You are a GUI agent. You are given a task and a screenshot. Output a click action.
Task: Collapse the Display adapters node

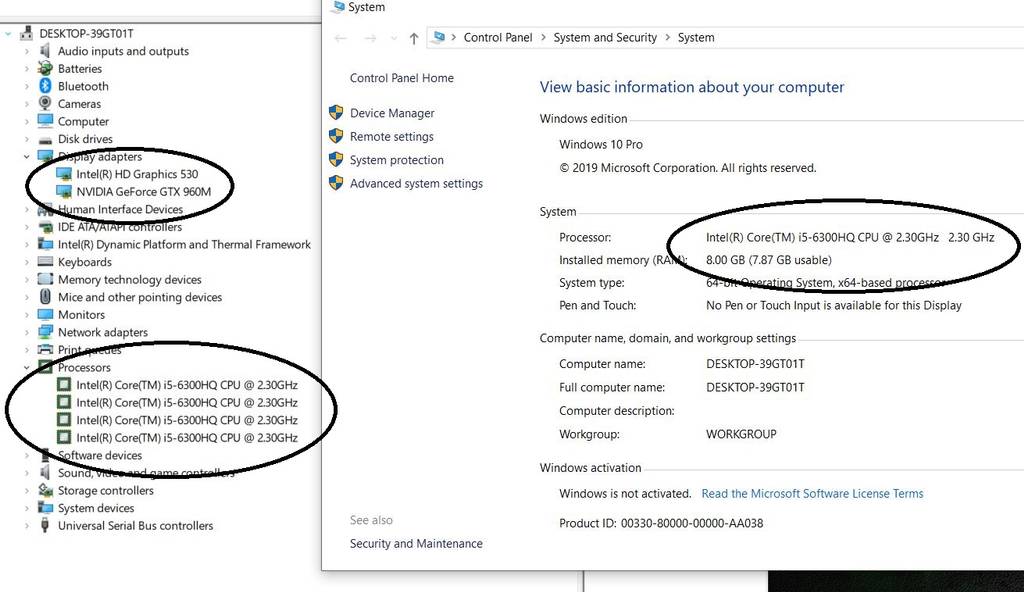tap(27, 157)
